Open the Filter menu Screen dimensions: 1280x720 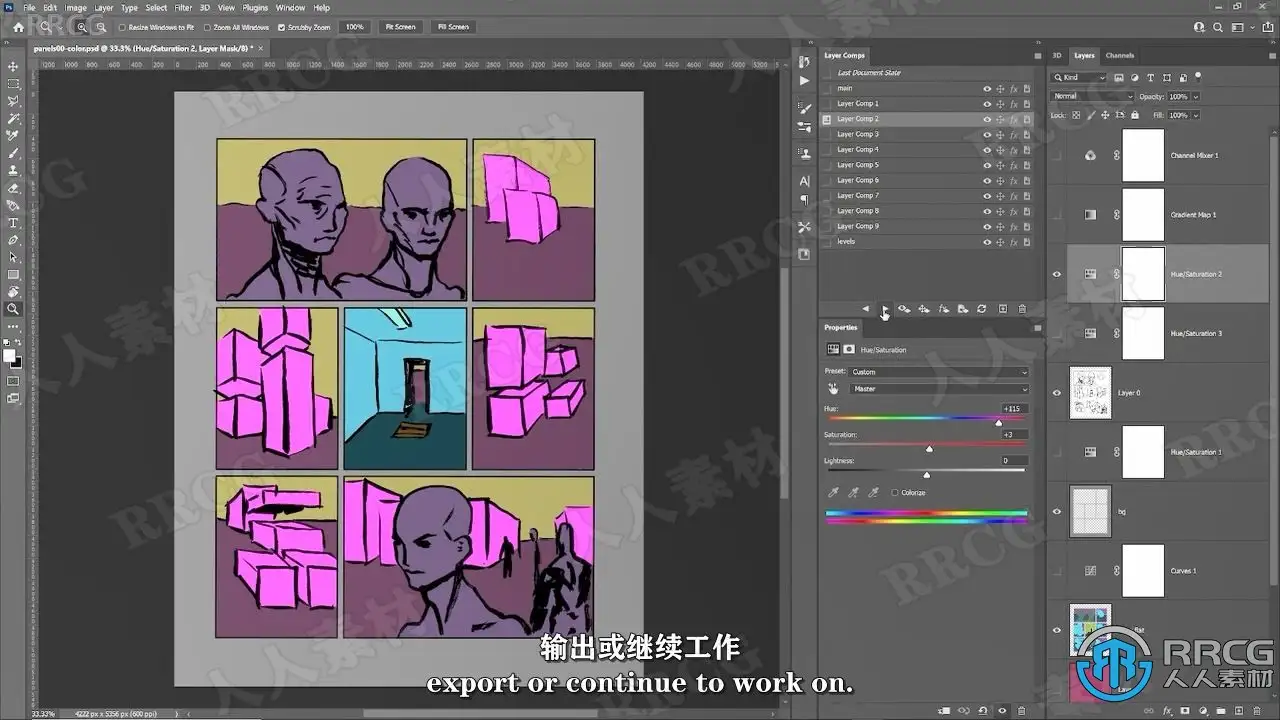[183, 7]
